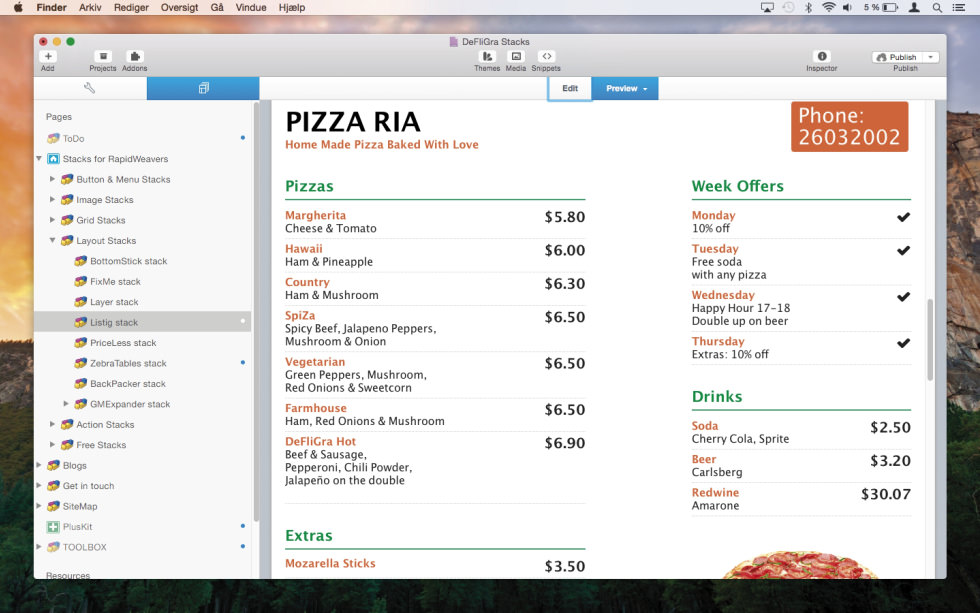Expand the Free Stacks folder
The height and width of the screenshot is (613, 980).
click(x=52, y=445)
